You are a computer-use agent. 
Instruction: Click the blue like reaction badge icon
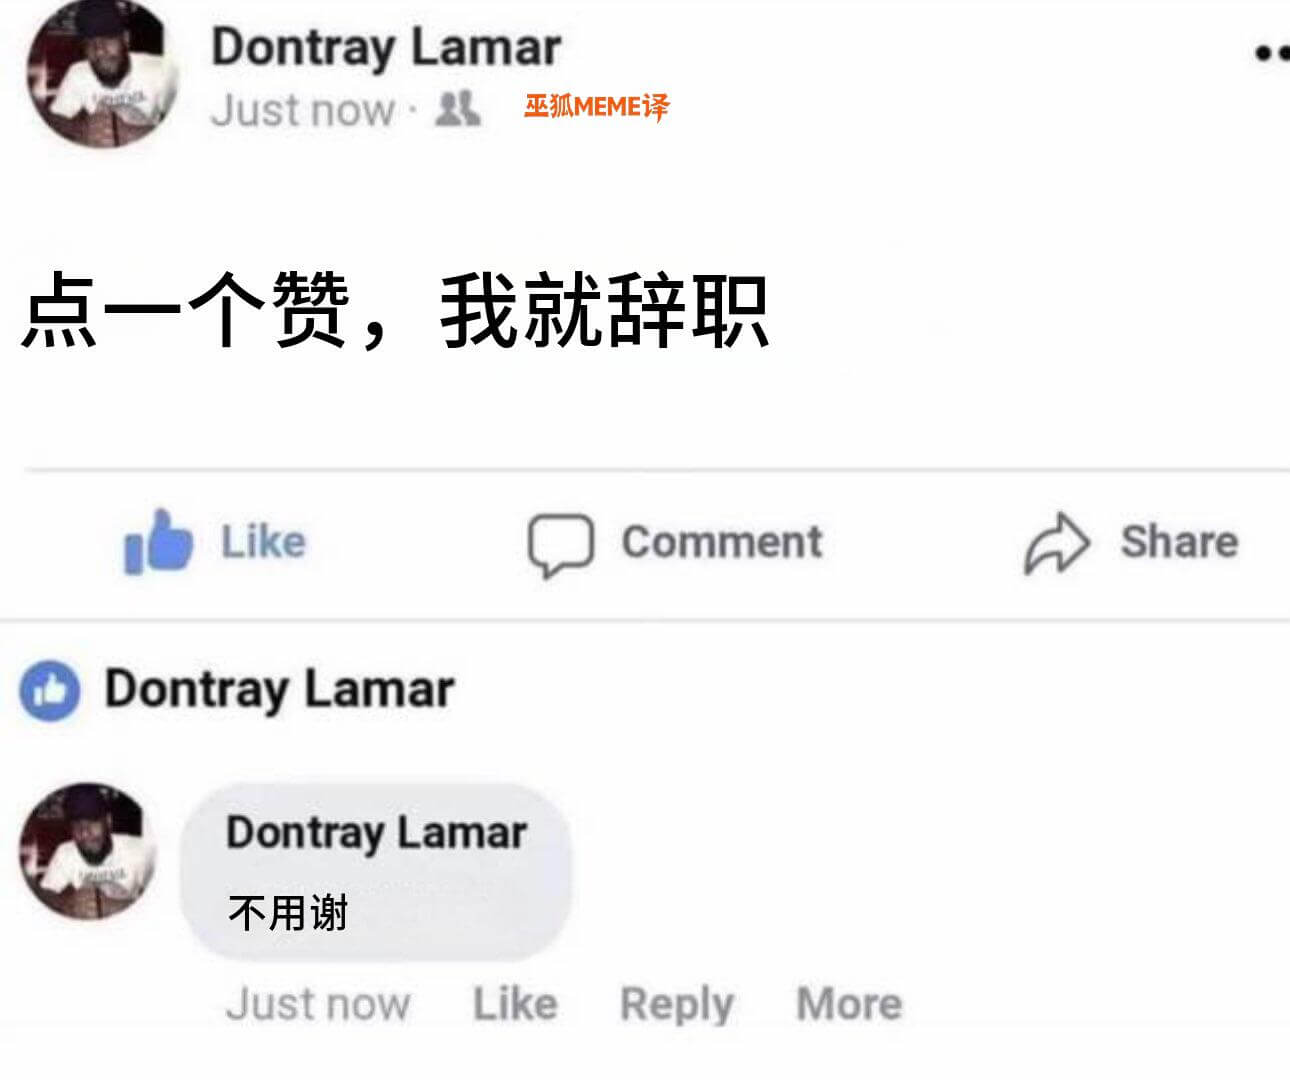49,690
